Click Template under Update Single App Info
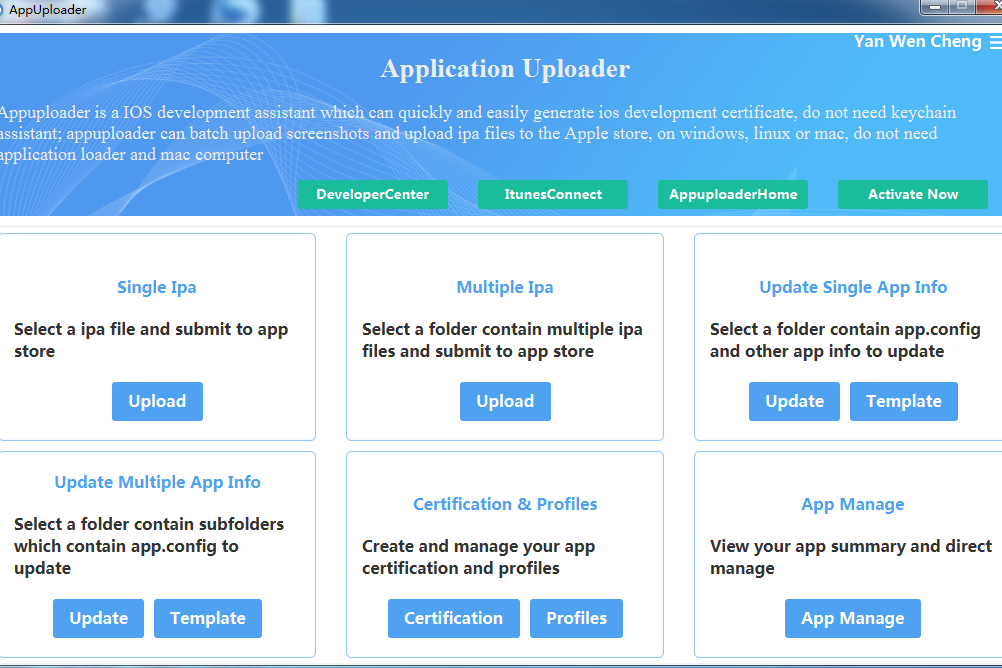The image size is (1002, 668). click(904, 401)
